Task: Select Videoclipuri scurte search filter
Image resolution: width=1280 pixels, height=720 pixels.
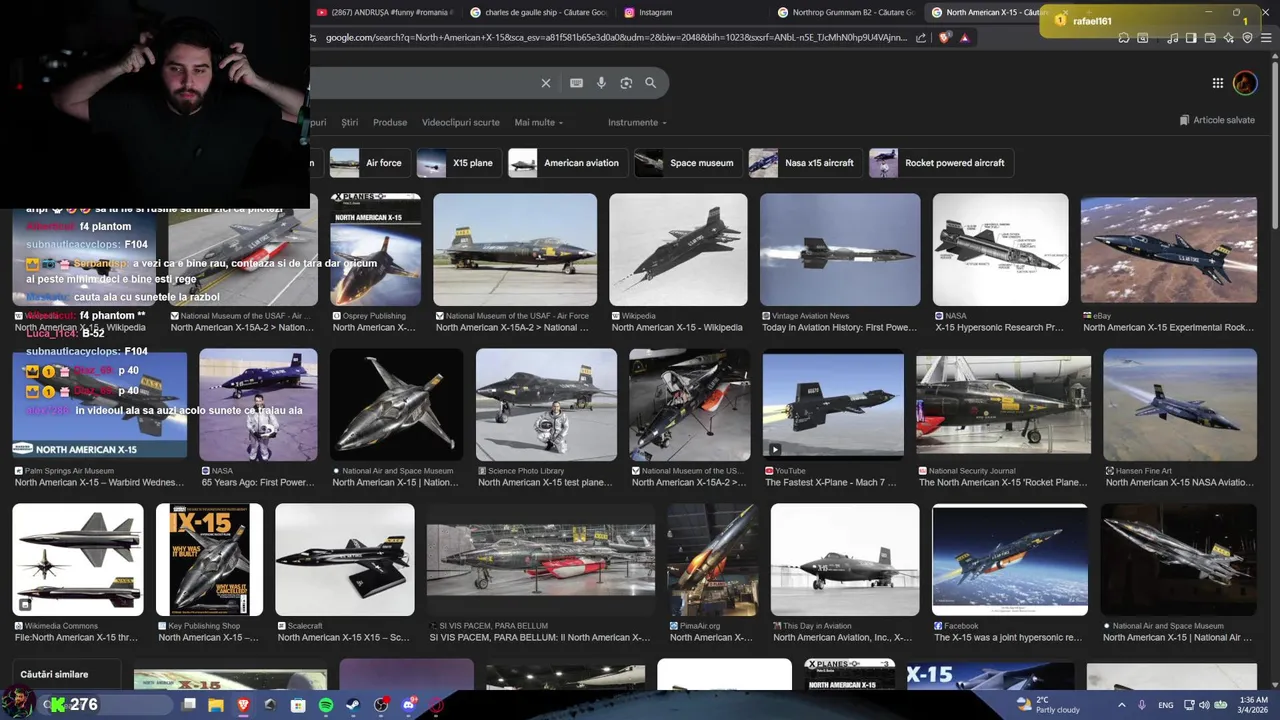Action: [x=460, y=122]
